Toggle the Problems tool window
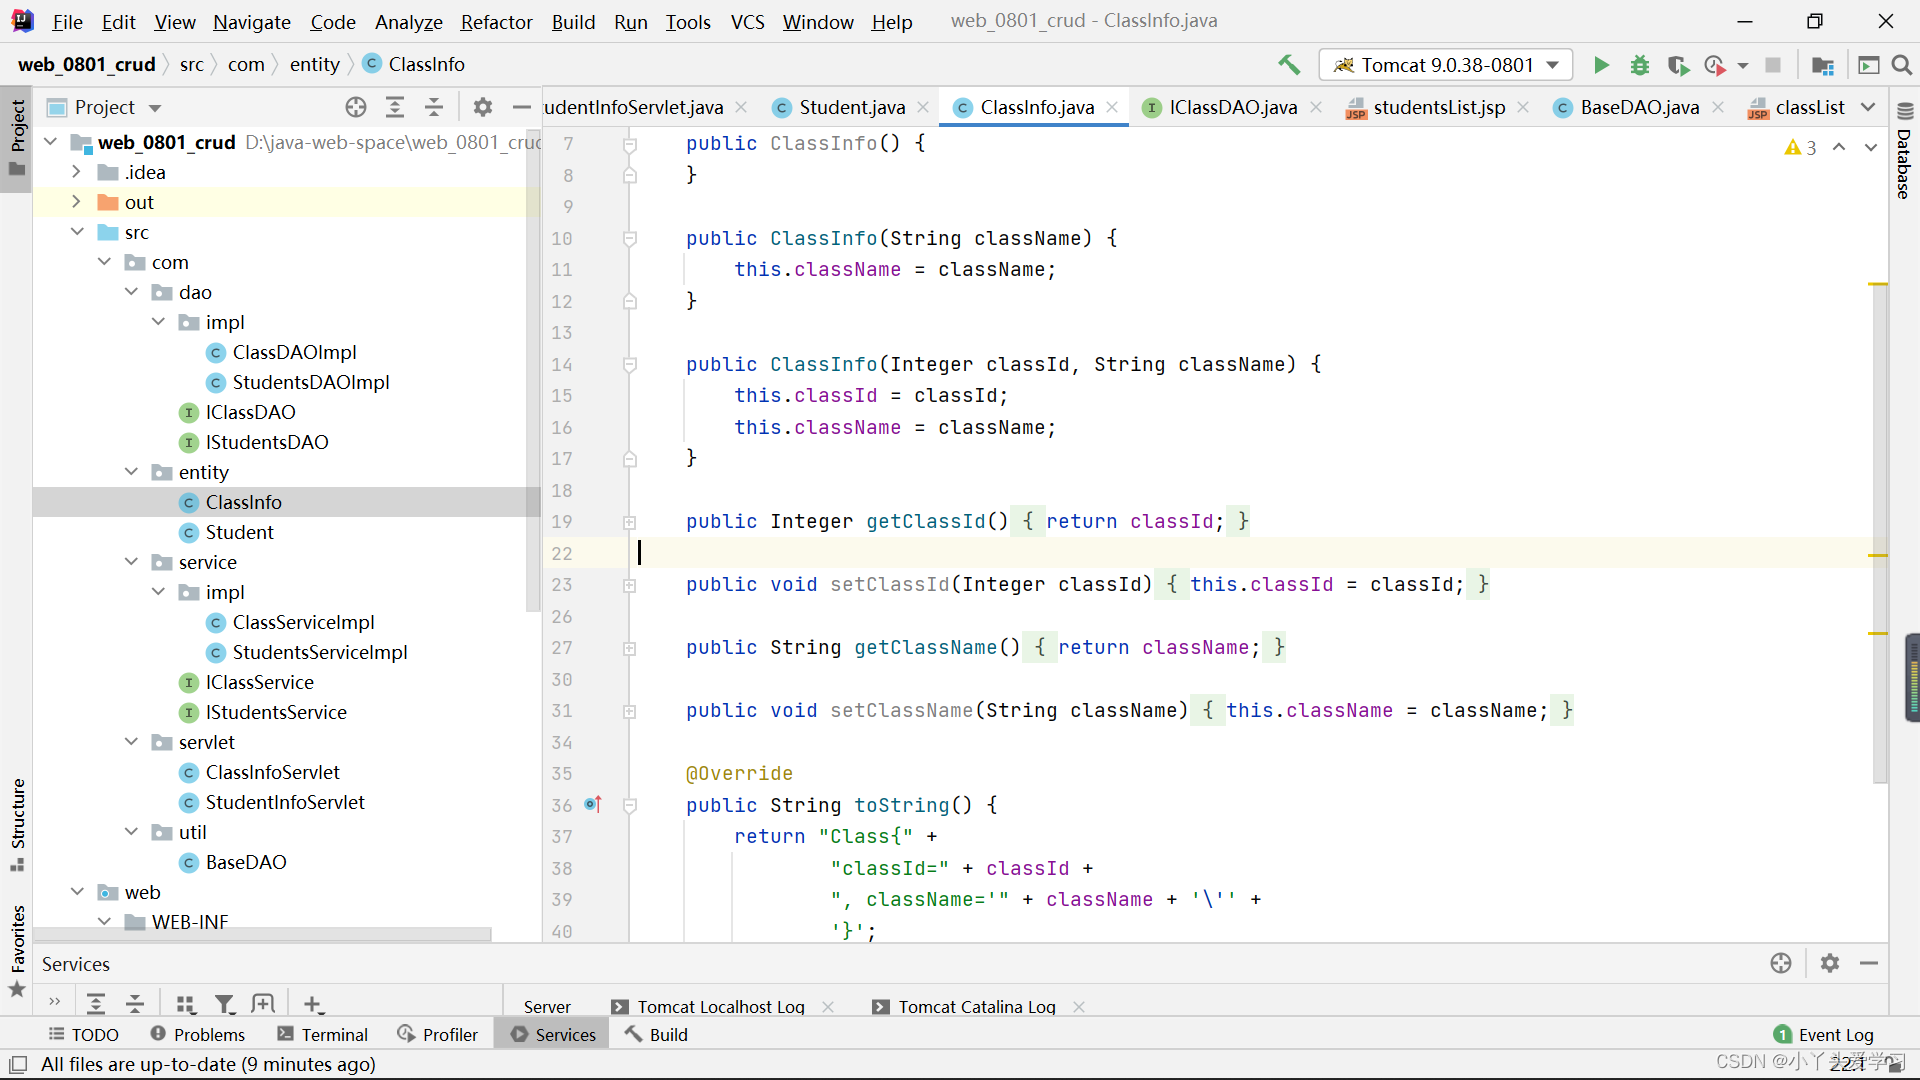1920x1080 pixels. pyautogui.click(x=197, y=1034)
